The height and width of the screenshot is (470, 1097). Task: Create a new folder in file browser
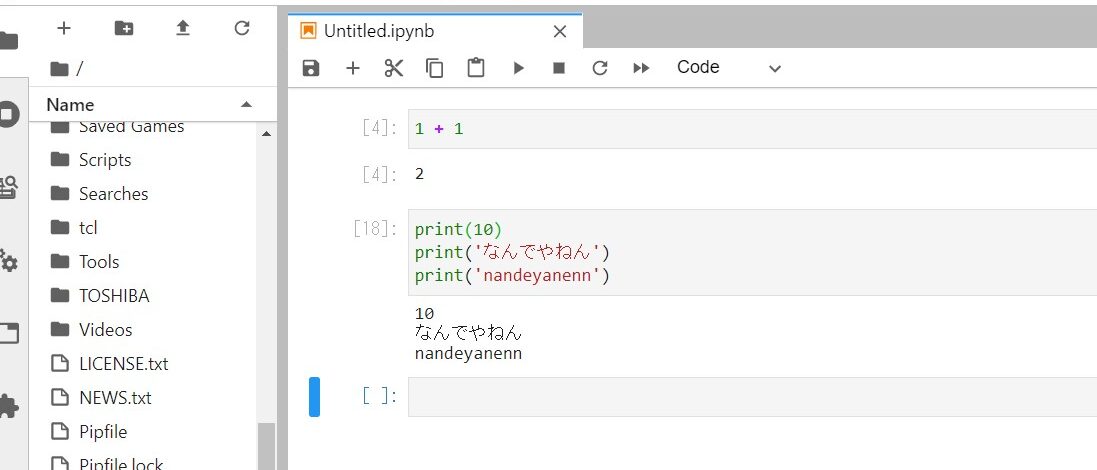point(123,28)
